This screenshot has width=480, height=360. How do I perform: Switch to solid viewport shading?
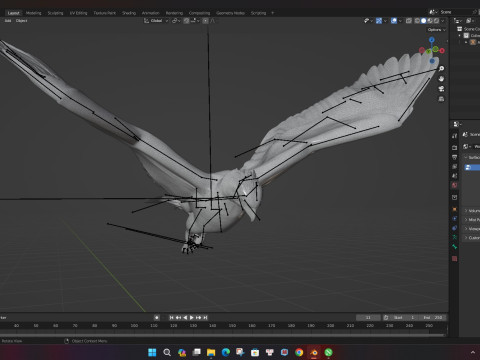pyautogui.click(x=424, y=21)
